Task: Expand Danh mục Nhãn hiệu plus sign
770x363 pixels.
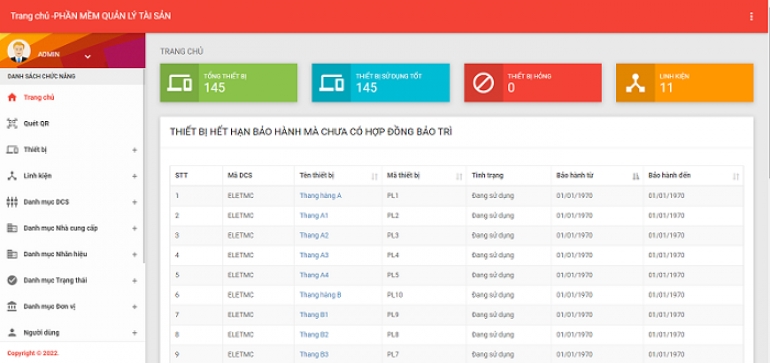Action: point(135,254)
